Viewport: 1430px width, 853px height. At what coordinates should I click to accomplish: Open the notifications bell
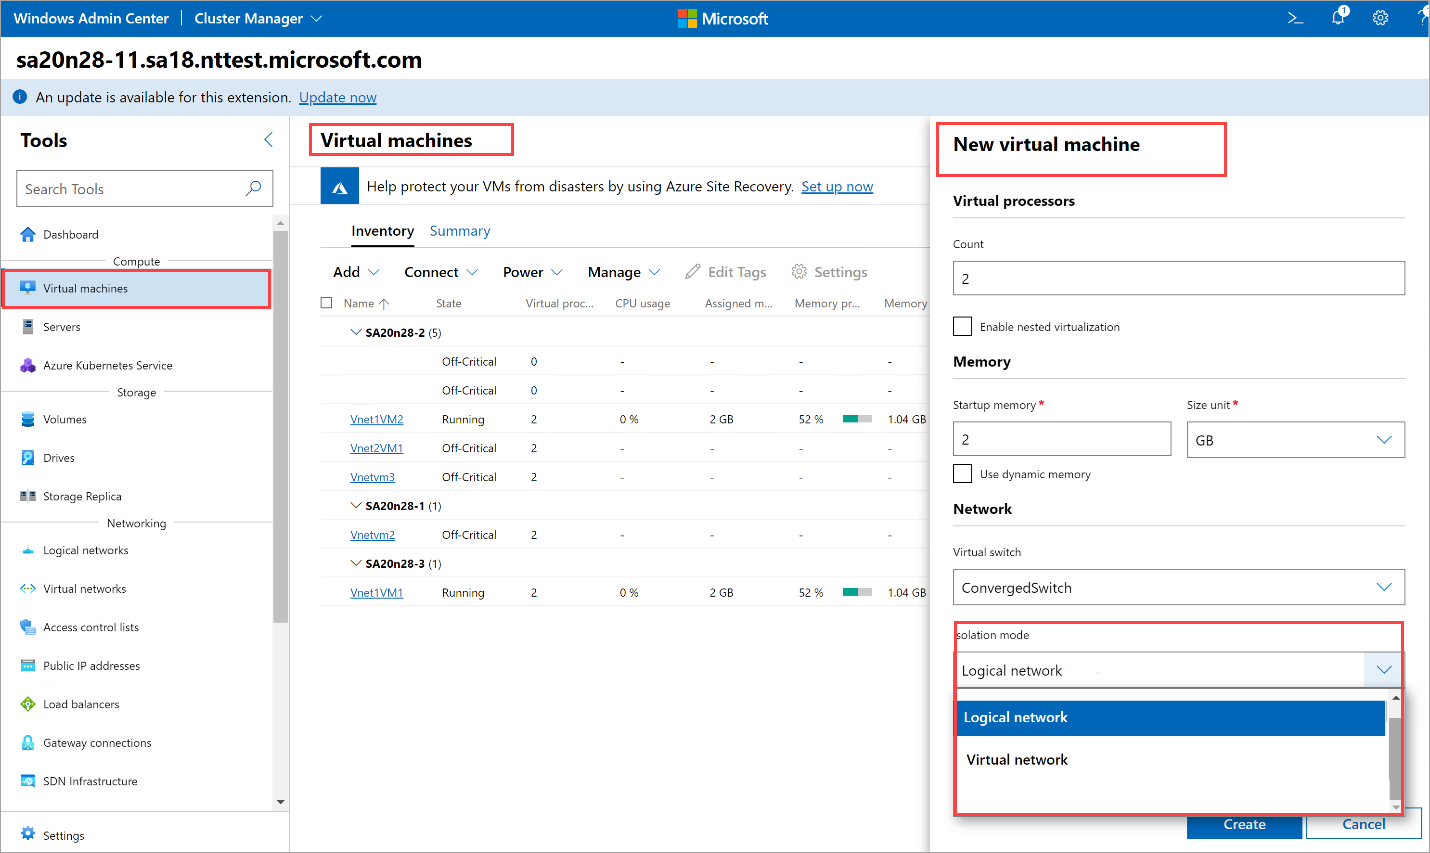[1338, 17]
